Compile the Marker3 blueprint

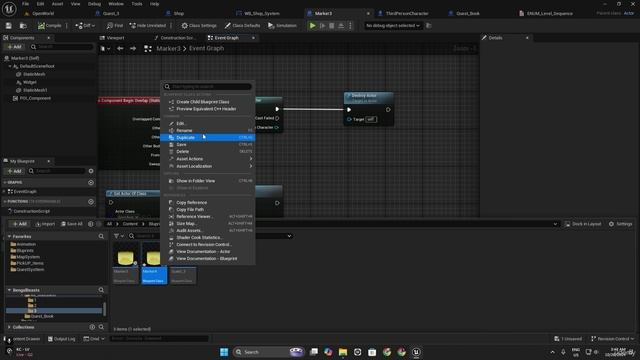point(50,25)
